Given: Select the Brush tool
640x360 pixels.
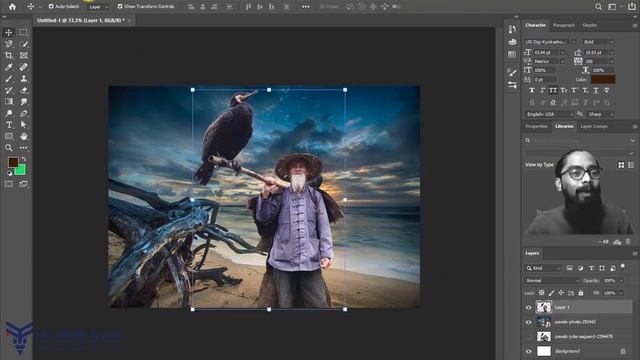Looking at the screenshot, I should point(9,78).
